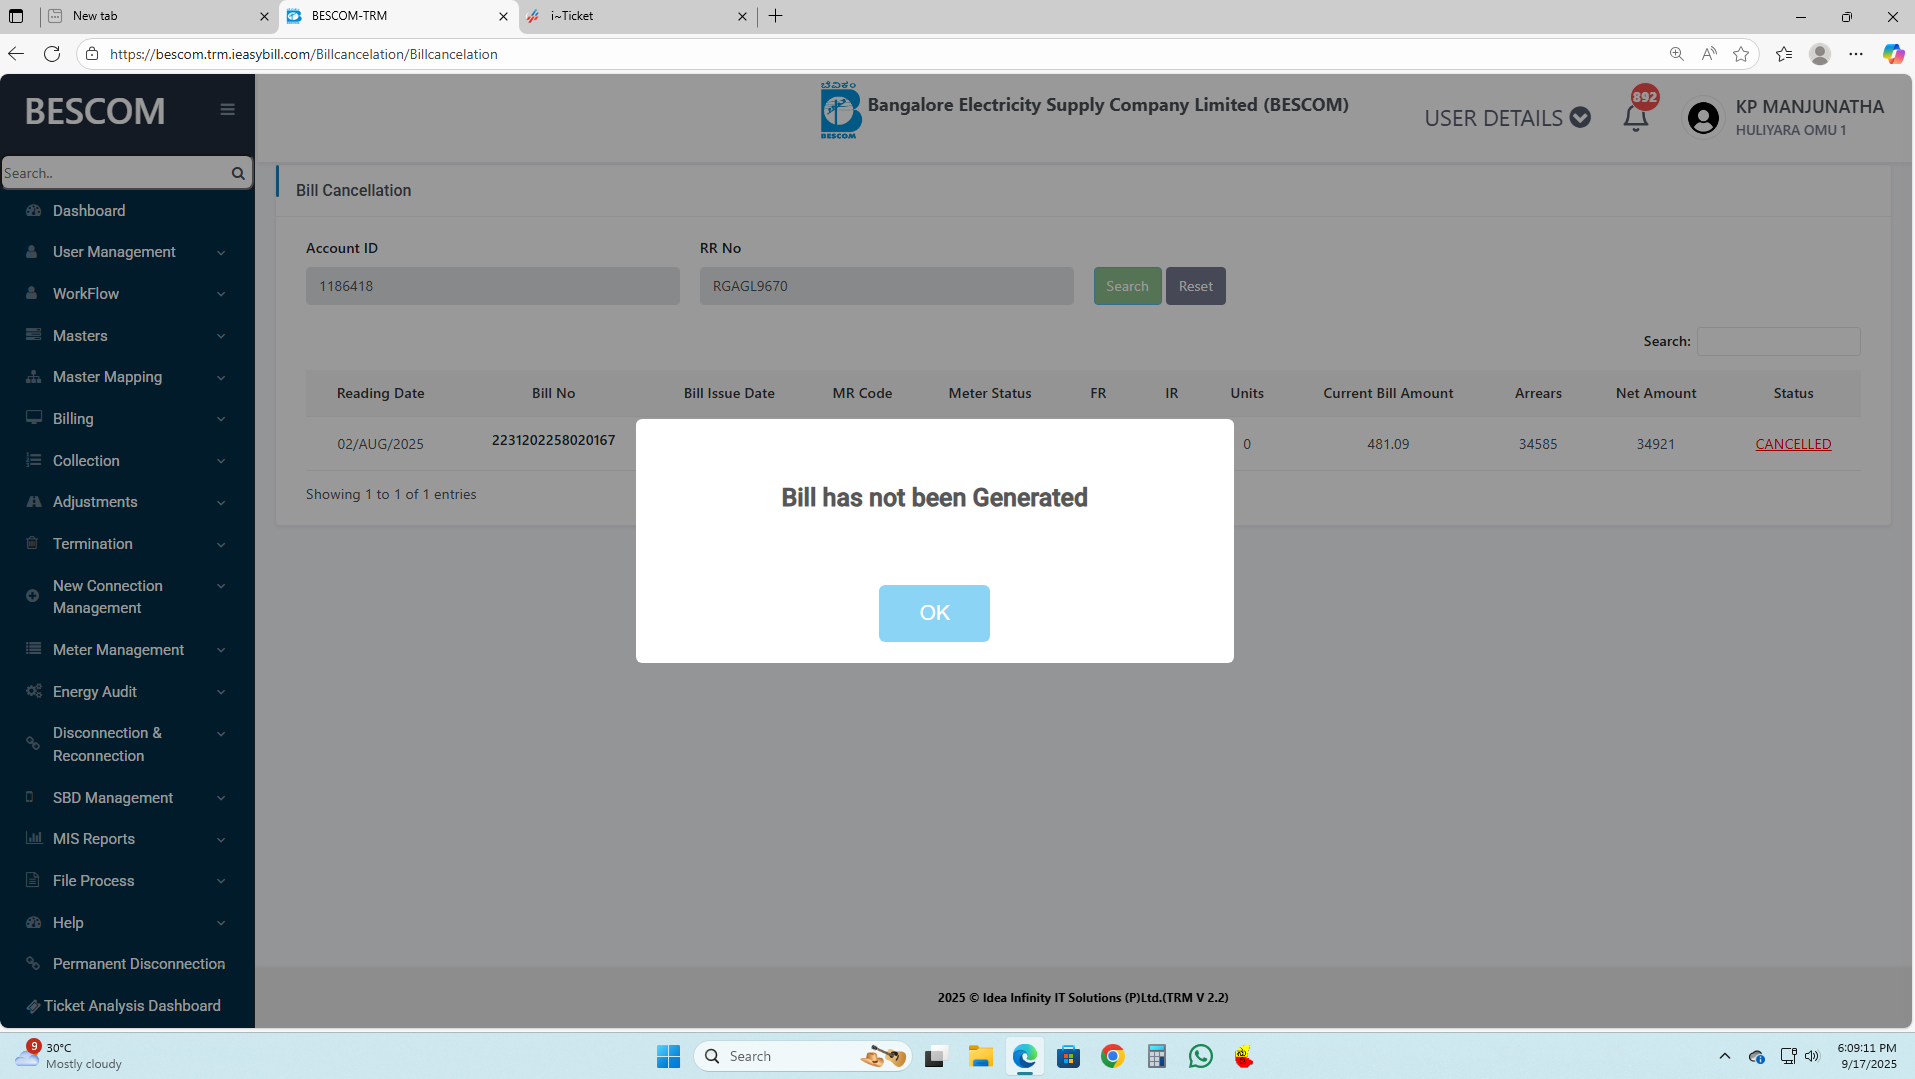Image resolution: width=1915 pixels, height=1079 pixels.
Task: Switch to the New tab browser tab
Action: pos(158,16)
